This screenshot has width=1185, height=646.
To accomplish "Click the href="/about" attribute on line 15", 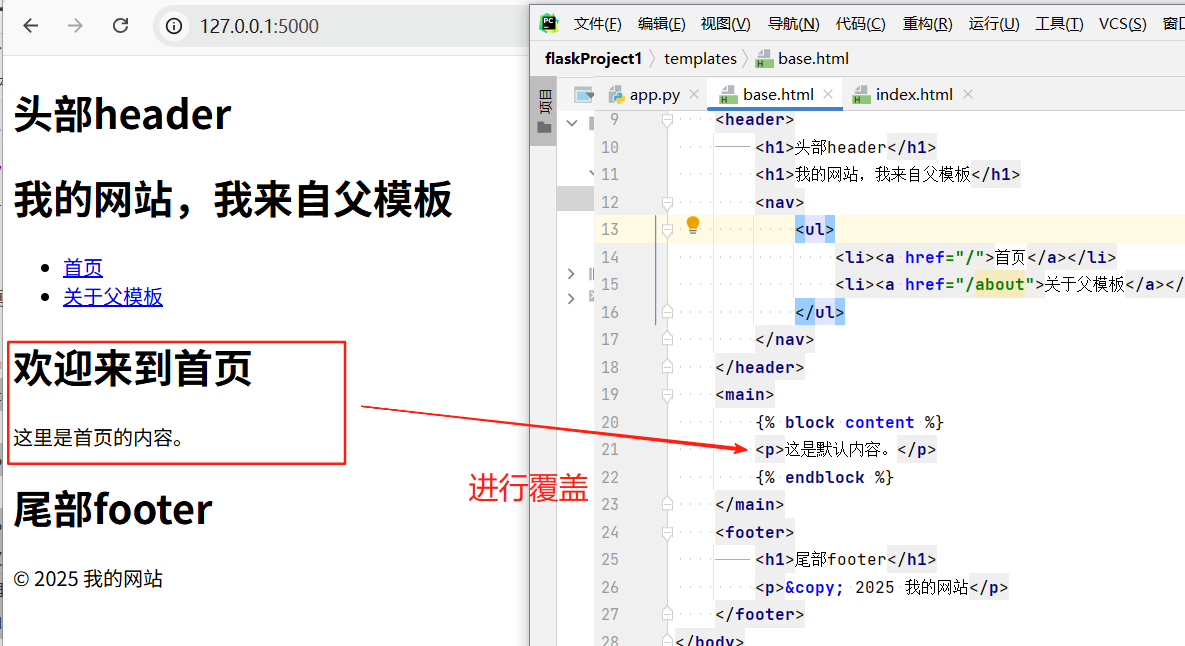I will click(x=970, y=284).
